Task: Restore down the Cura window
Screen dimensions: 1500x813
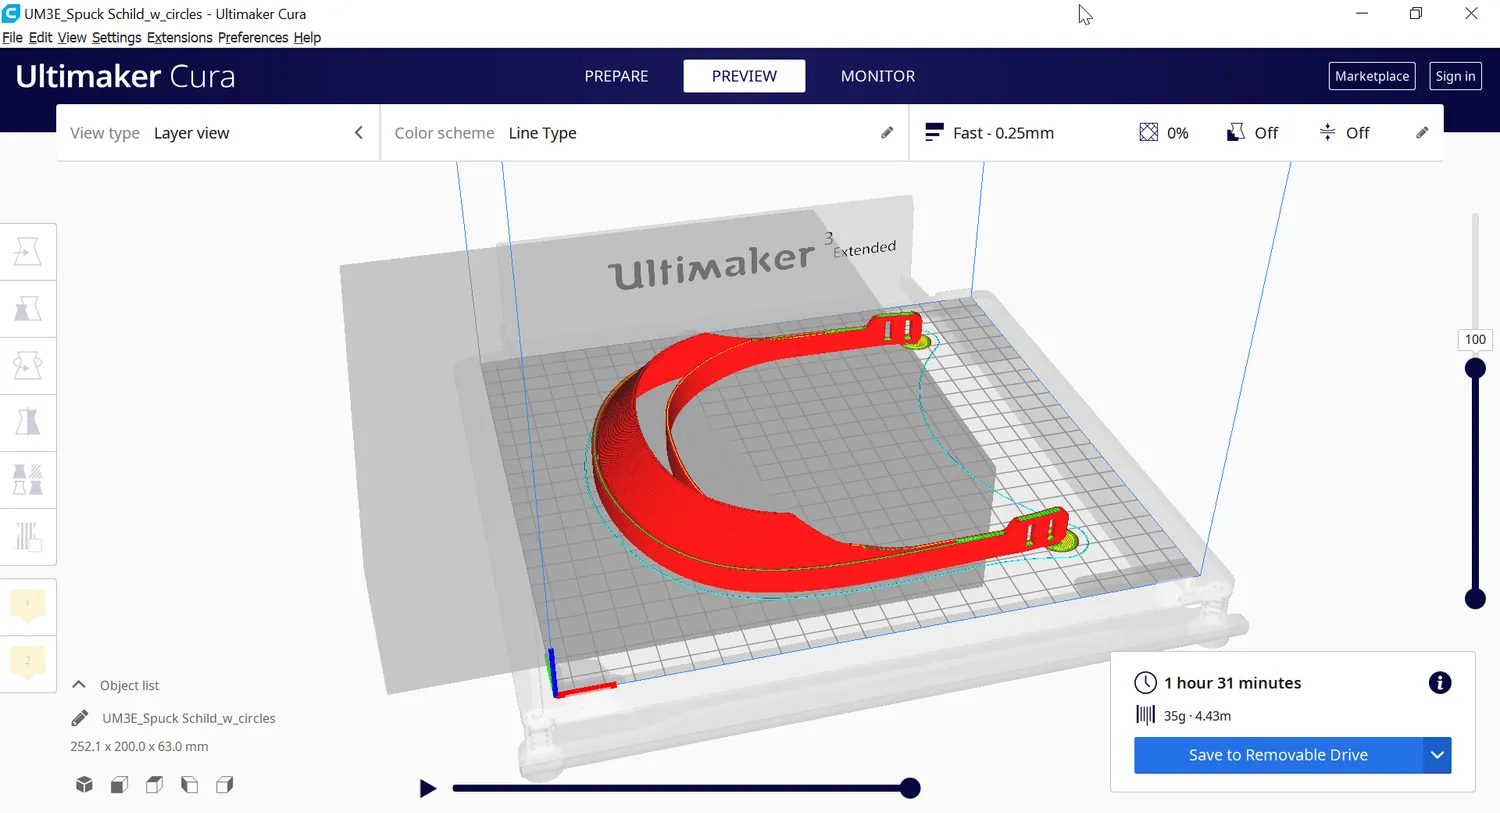Action: click(x=1416, y=13)
